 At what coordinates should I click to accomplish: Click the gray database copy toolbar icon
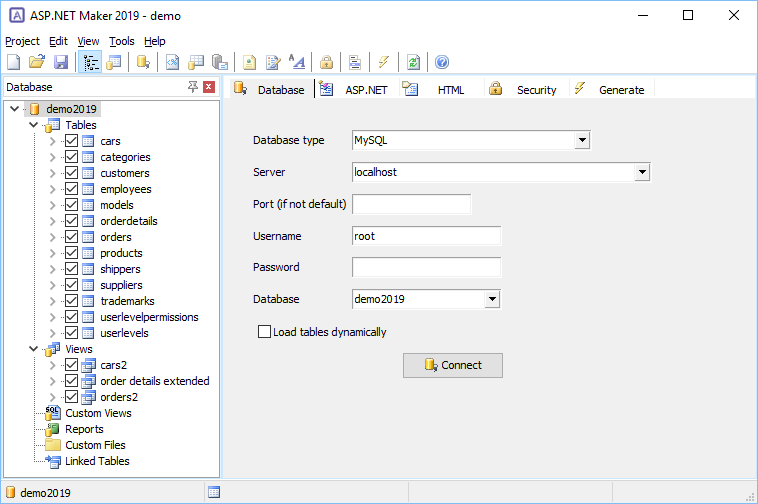click(219, 62)
